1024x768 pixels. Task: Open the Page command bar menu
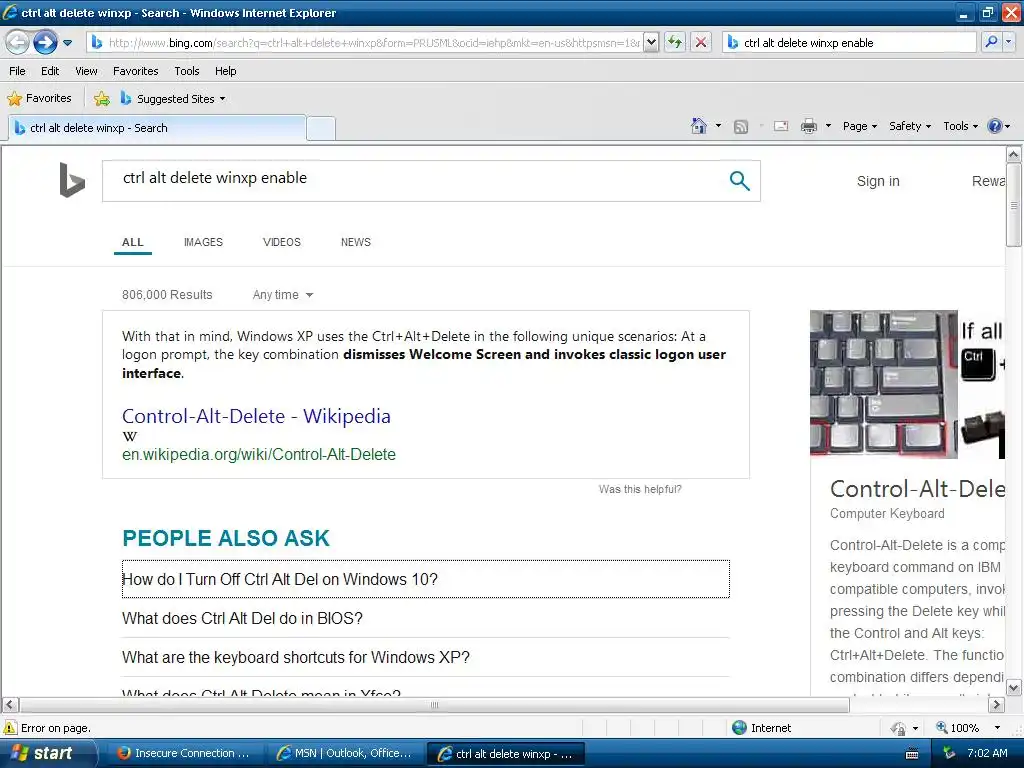click(x=859, y=126)
